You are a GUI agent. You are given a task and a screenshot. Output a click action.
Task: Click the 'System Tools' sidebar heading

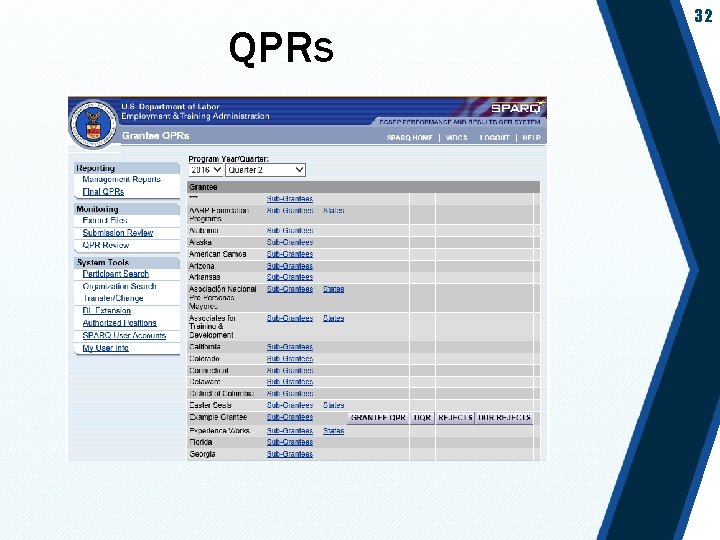[x=103, y=263]
